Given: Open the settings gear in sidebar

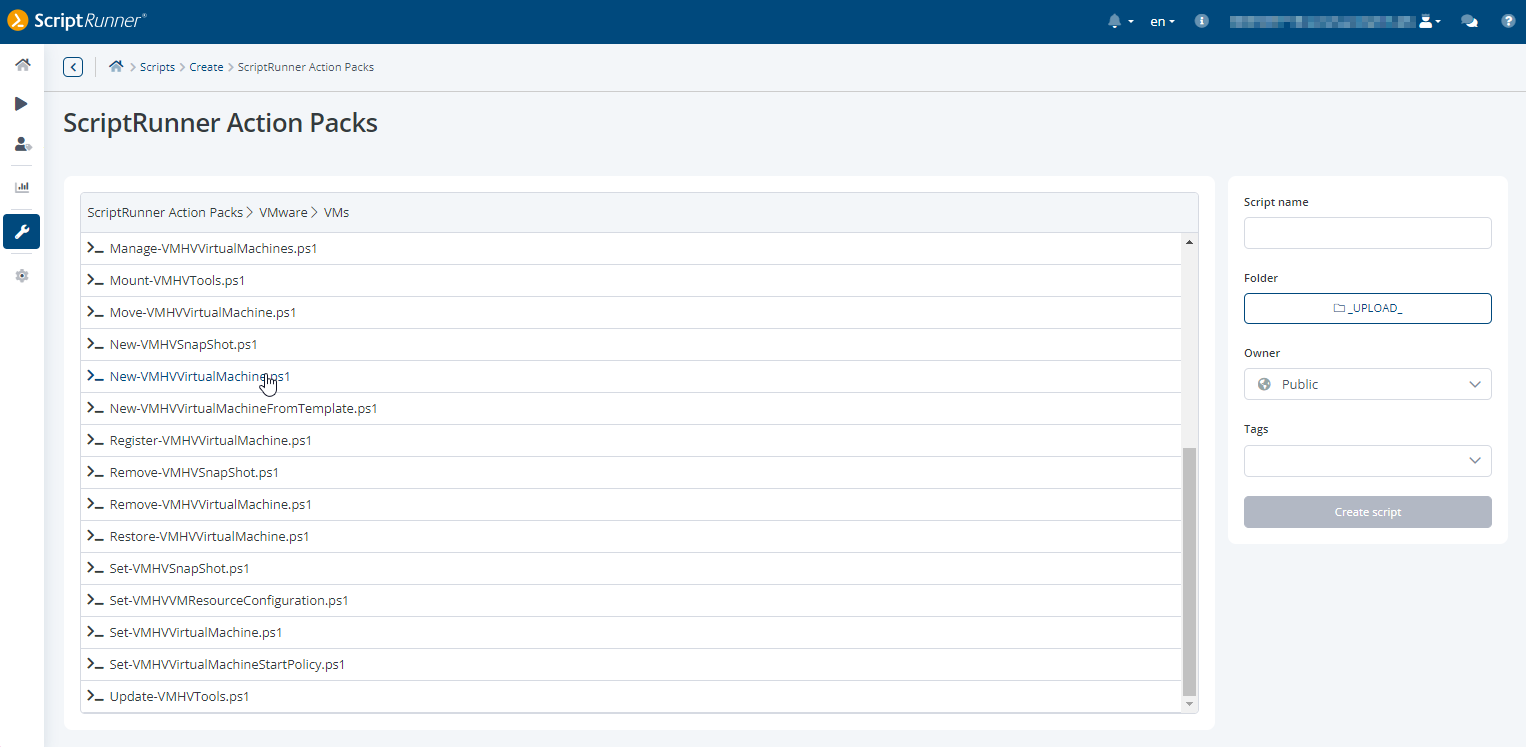Looking at the screenshot, I should (x=22, y=276).
